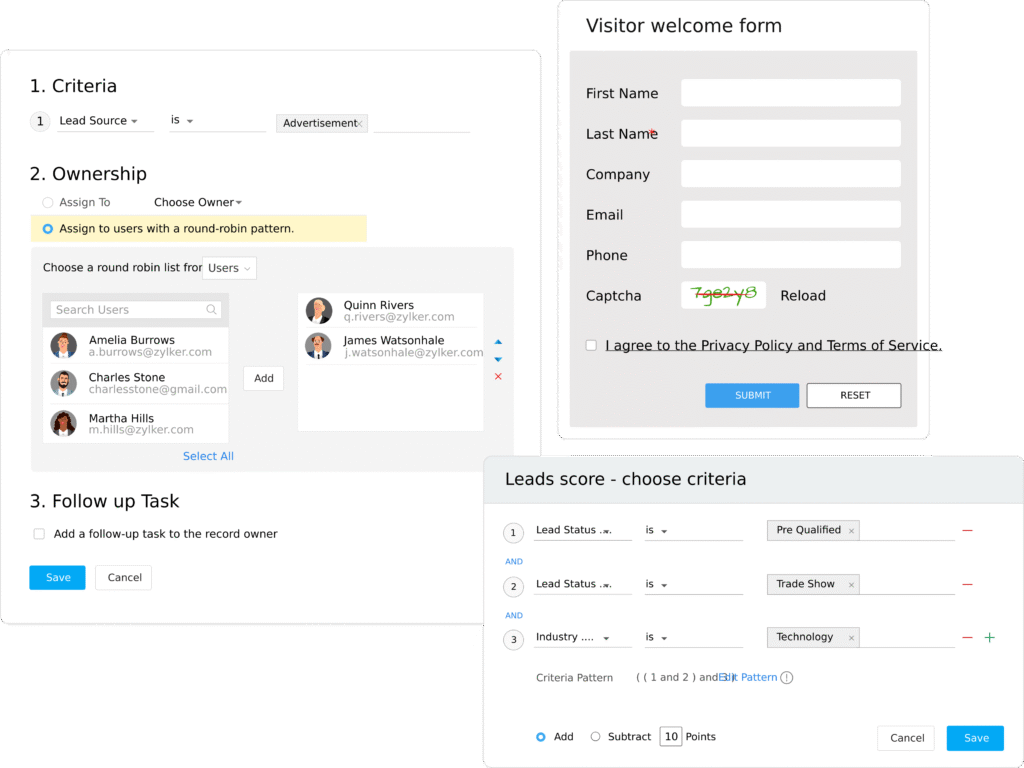This screenshot has width=1024, height=768.
Task: Open 'is' operator dropdown in row 3
Action: point(694,637)
